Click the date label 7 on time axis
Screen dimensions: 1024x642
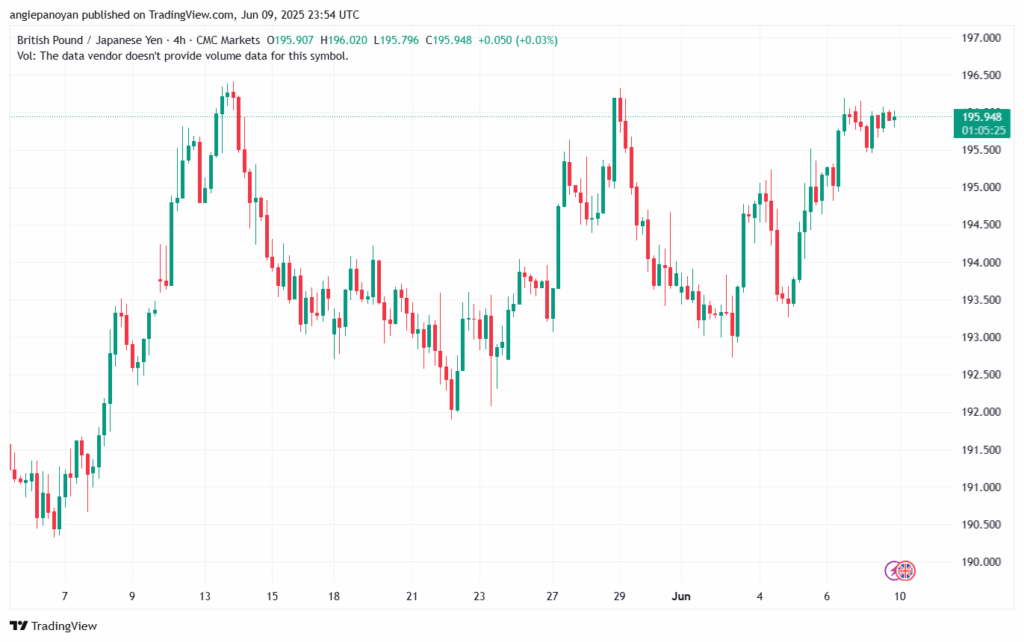(x=65, y=596)
